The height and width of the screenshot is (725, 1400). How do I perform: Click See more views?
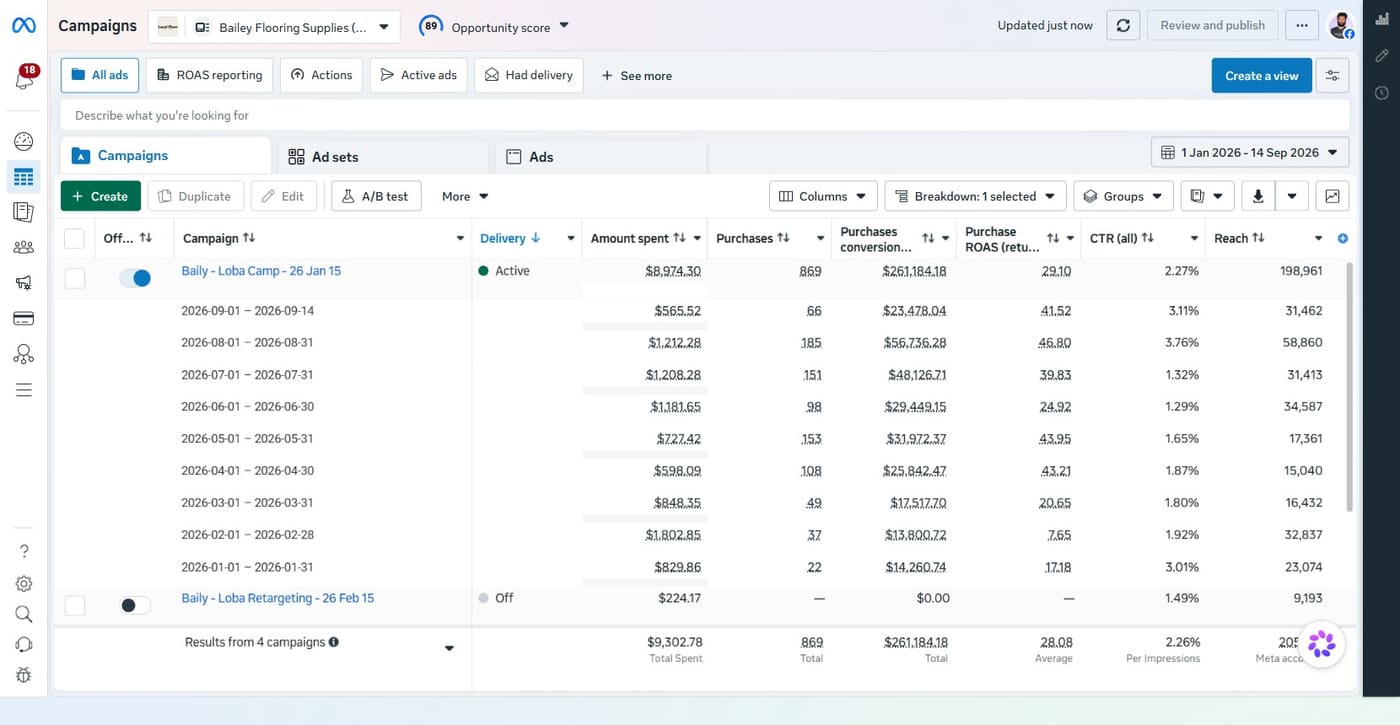[636, 76]
